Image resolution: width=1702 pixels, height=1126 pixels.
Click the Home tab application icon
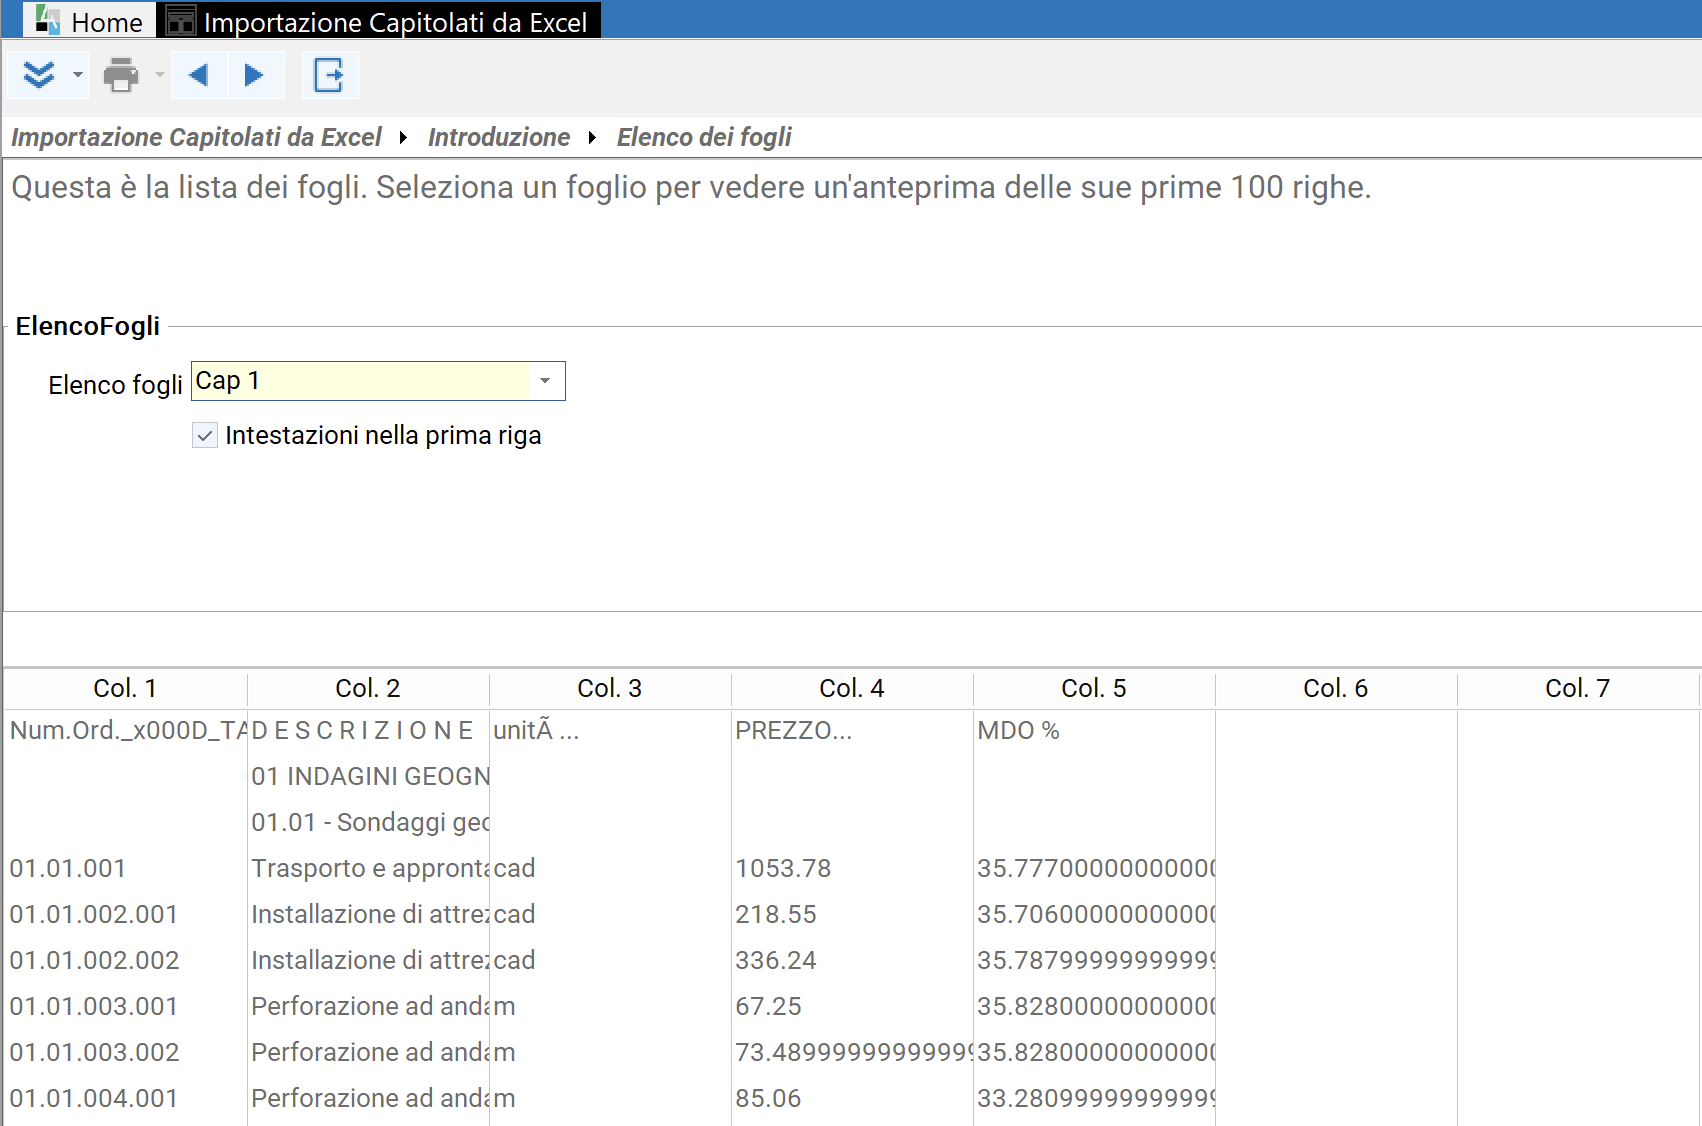coord(47,20)
